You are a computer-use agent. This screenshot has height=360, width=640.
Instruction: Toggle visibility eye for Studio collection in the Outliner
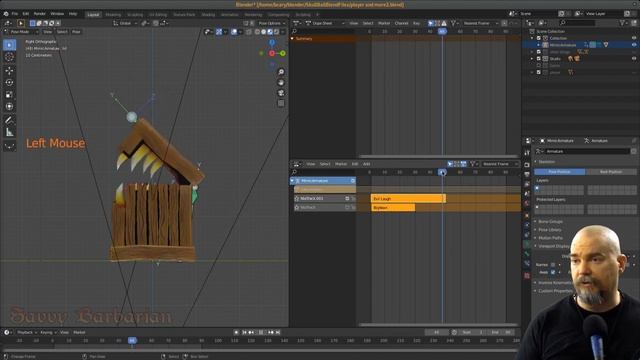(x=634, y=59)
